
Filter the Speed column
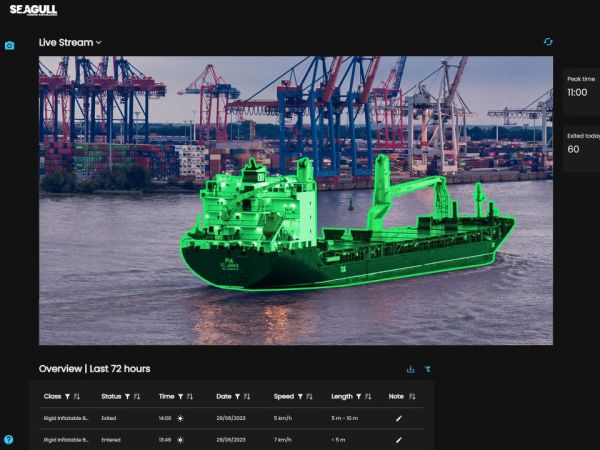coord(300,396)
